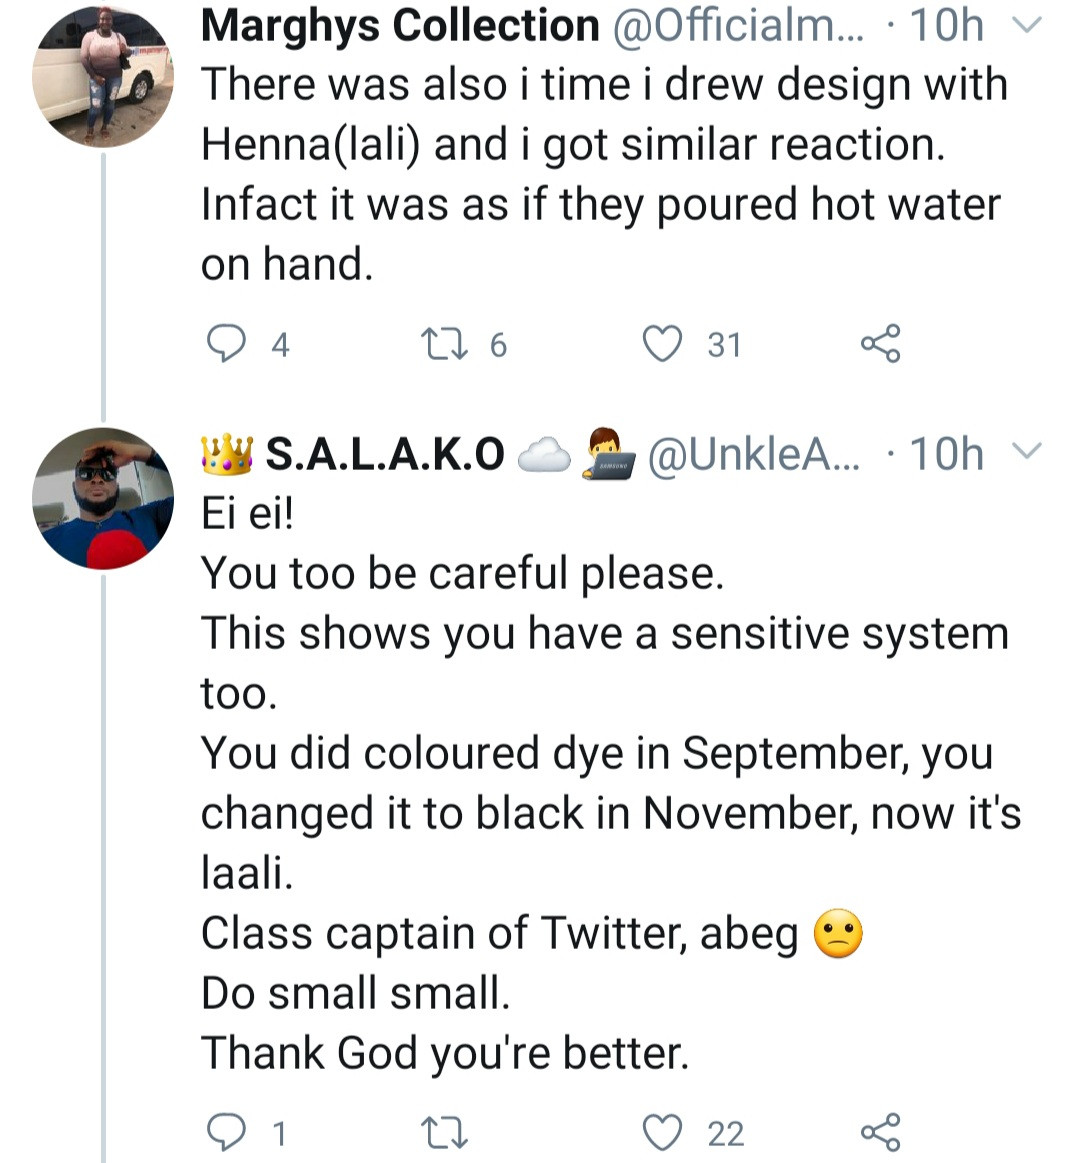Like S.A.L.A.K.O's reply tweet
The width and height of the screenshot is (1080, 1163).
point(661,1133)
